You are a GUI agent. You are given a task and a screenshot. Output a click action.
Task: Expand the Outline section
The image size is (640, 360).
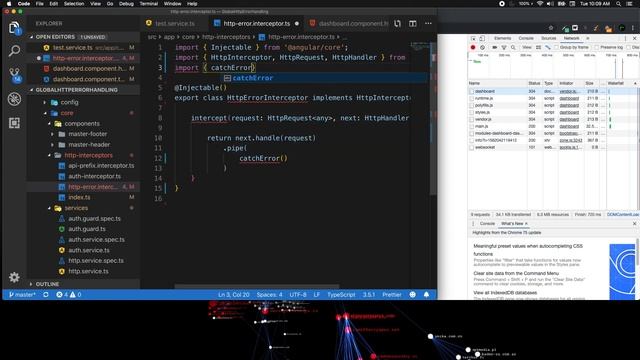click(x=31, y=284)
